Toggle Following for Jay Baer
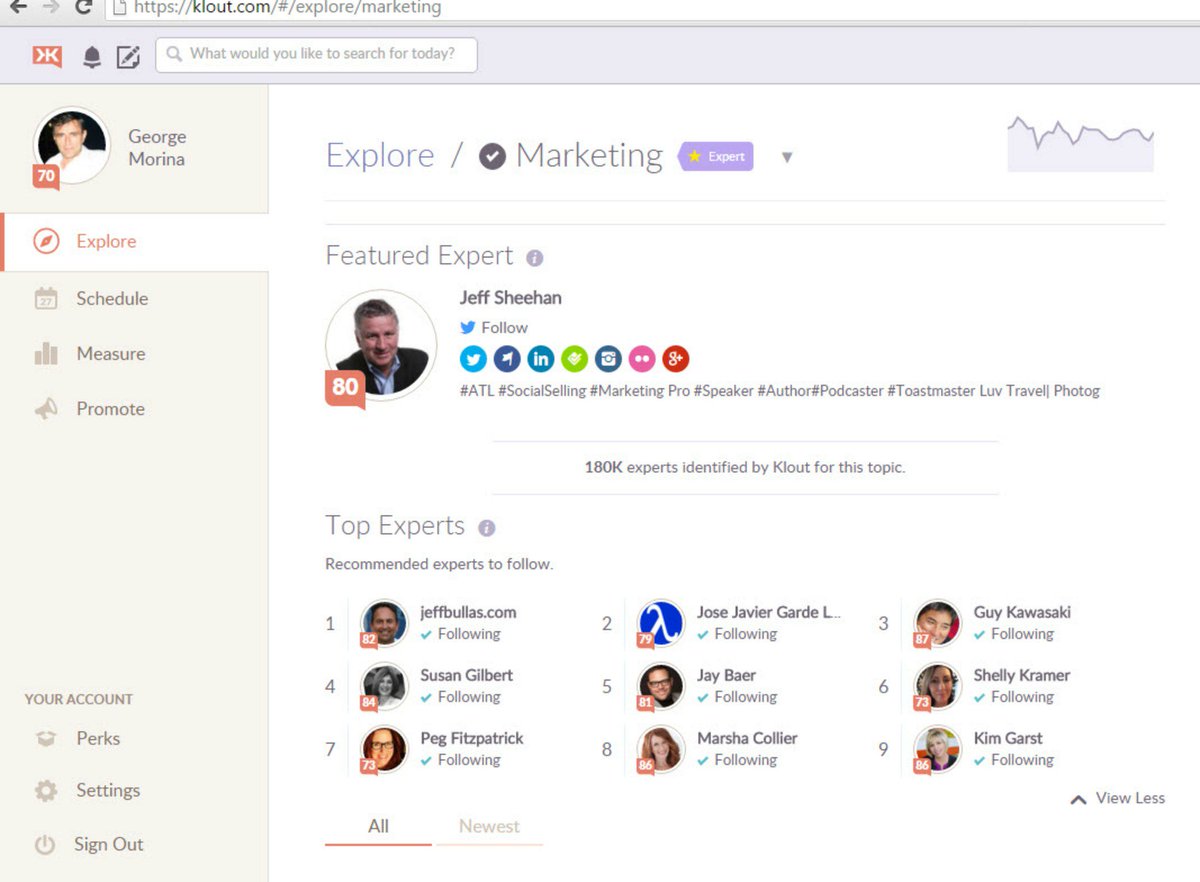Viewport: 1200px width, 882px height. (737, 697)
